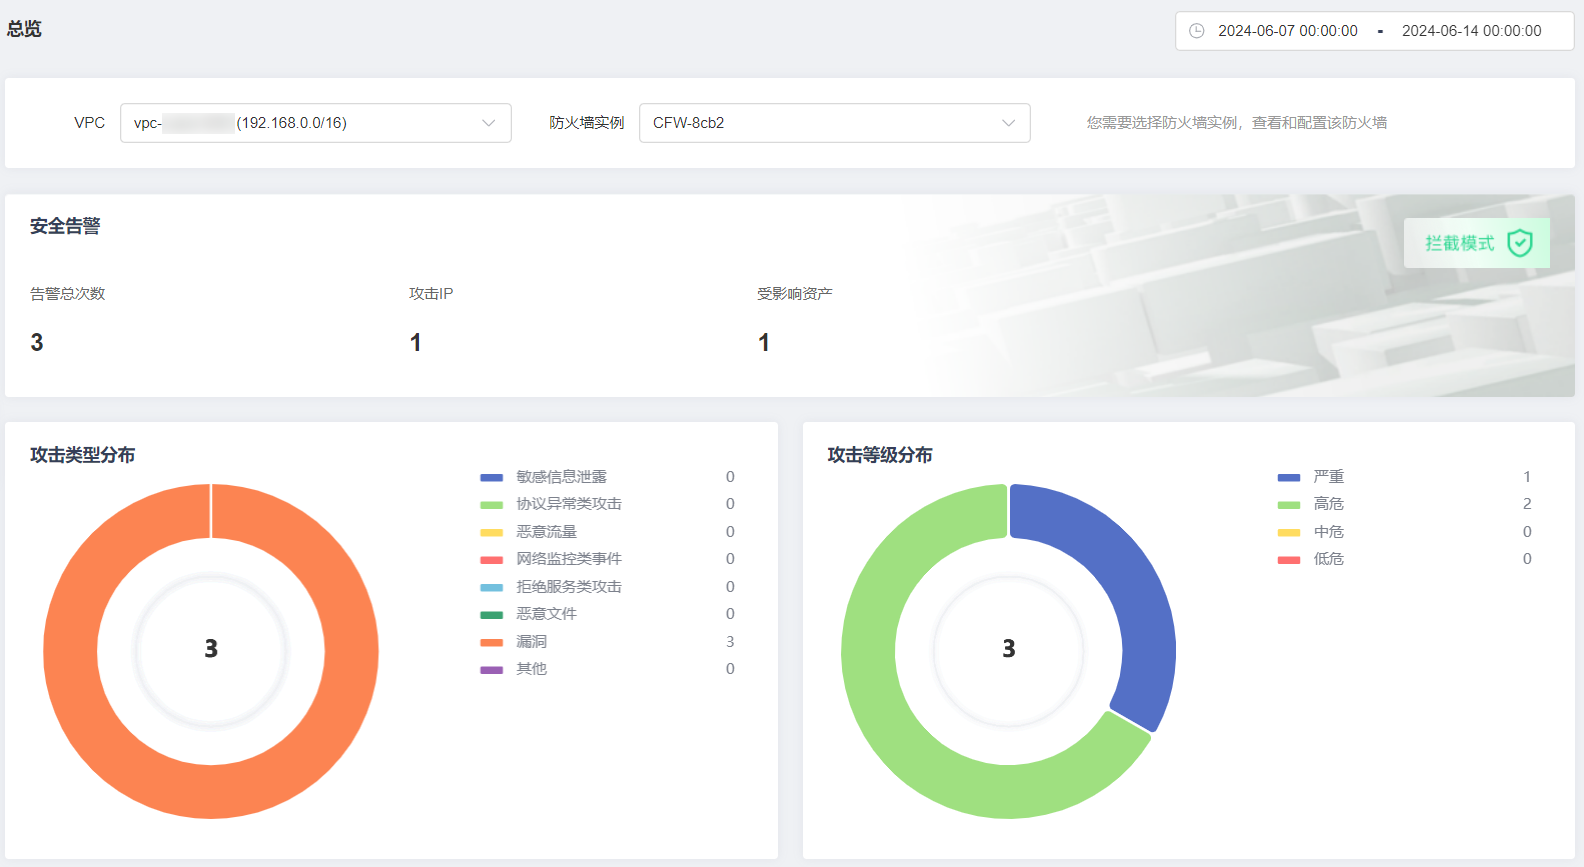This screenshot has width=1584, height=867.
Task: Click the 受影响资产 label
Action: (x=795, y=294)
